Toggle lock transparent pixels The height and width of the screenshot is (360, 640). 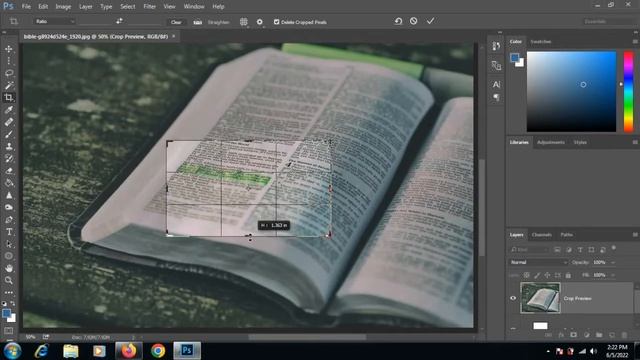[527, 276]
